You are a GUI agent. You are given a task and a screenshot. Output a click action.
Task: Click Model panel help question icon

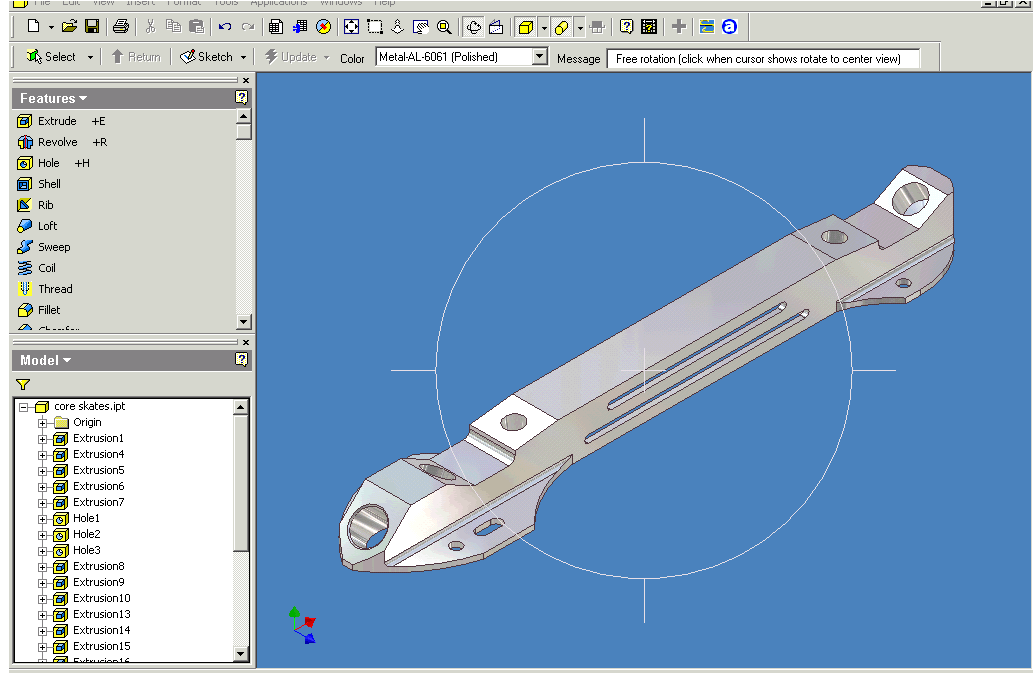(x=242, y=359)
